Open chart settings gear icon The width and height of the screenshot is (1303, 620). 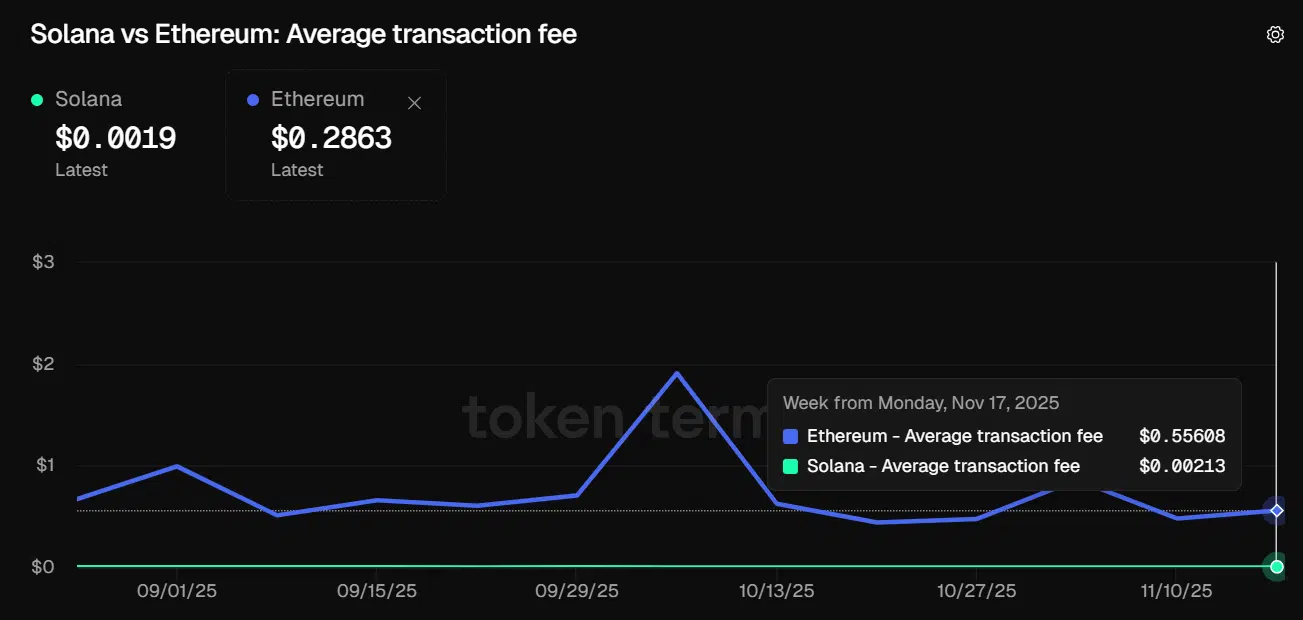tap(1275, 34)
